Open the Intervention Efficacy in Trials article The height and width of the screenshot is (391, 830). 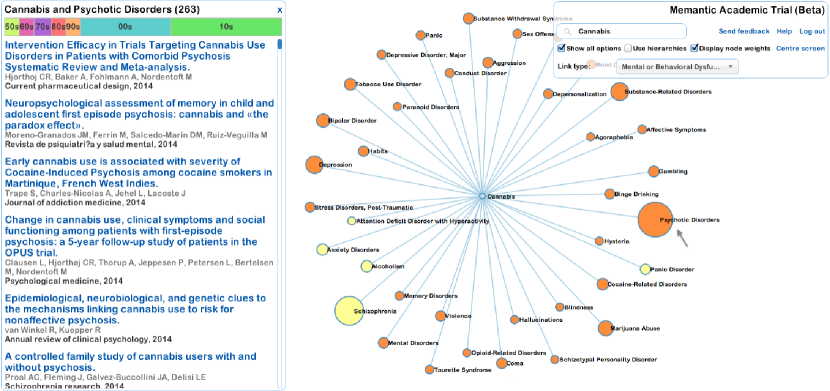click(x=135, y=56)
